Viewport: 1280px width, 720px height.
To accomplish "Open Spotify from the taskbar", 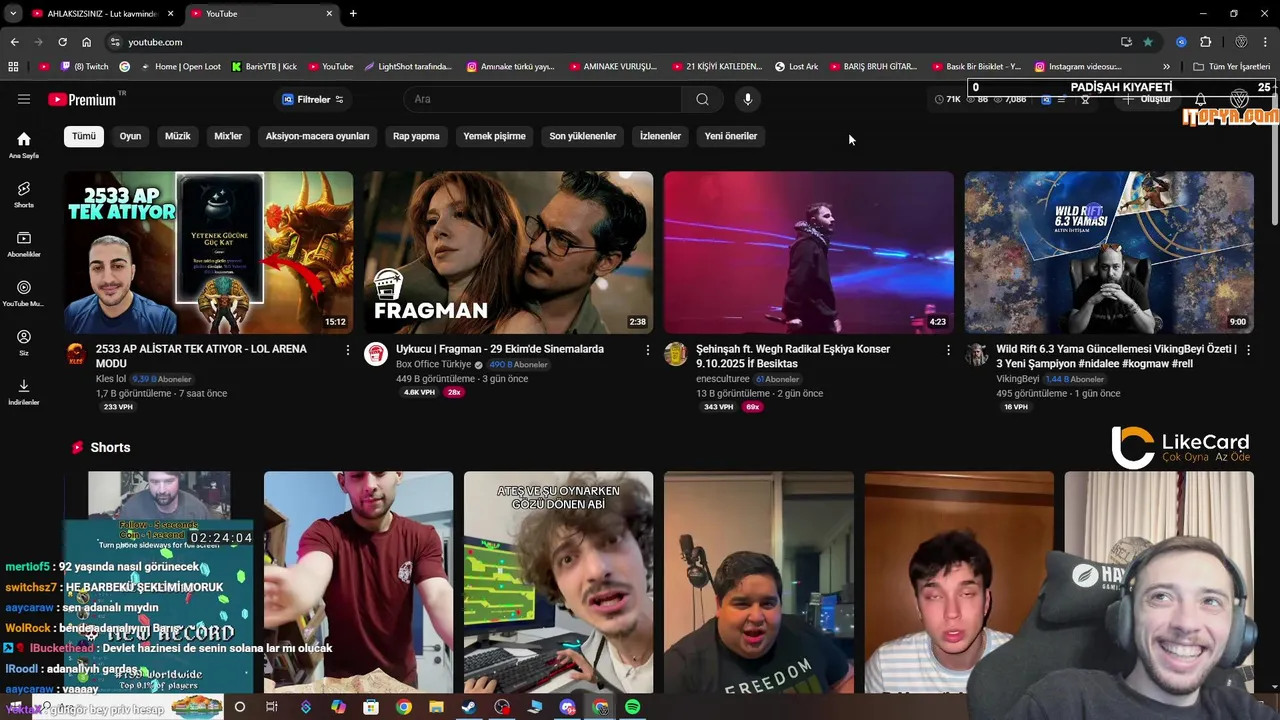I will [633, 707].
